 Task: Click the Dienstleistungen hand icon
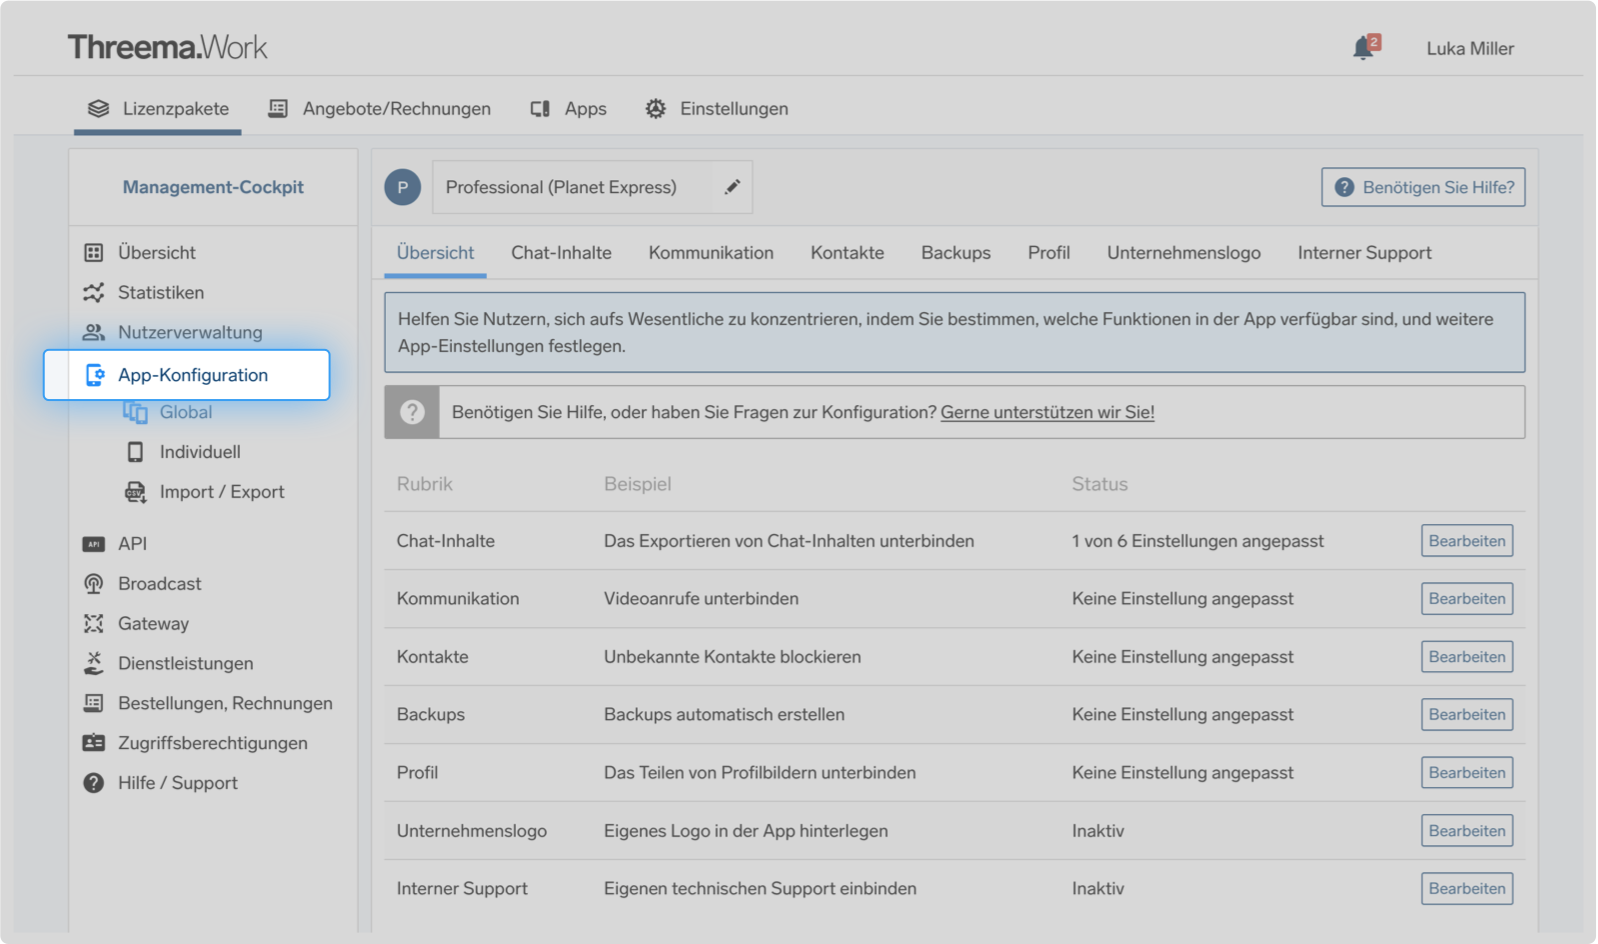(94, 663)
